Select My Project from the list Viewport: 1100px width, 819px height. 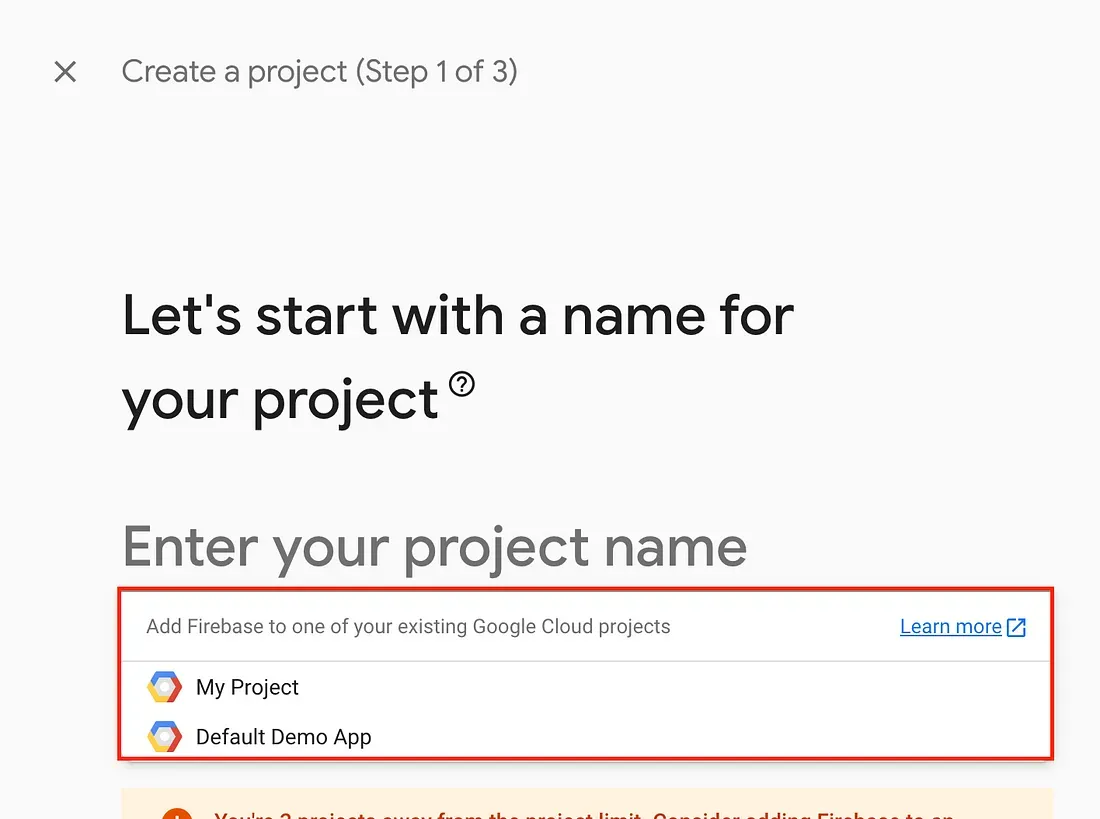(586, 687)
